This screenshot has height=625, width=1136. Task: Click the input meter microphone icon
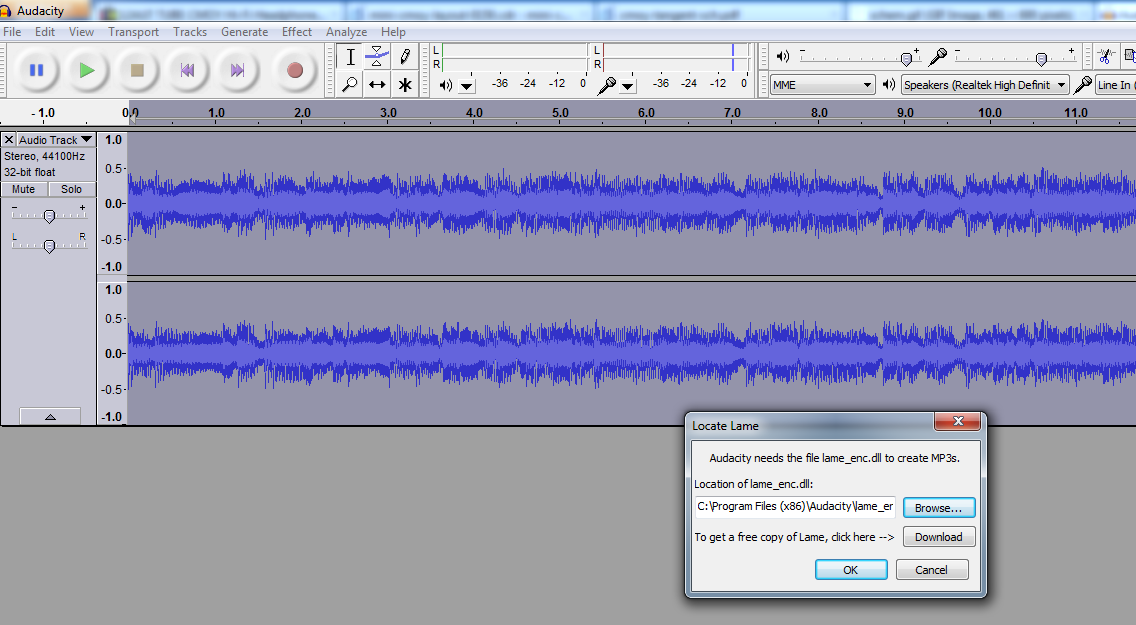point(607,85)
